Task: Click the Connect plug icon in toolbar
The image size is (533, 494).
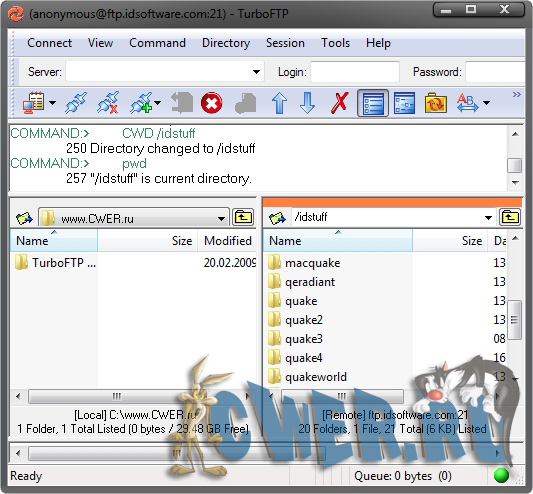Action: tap(76, 103)
